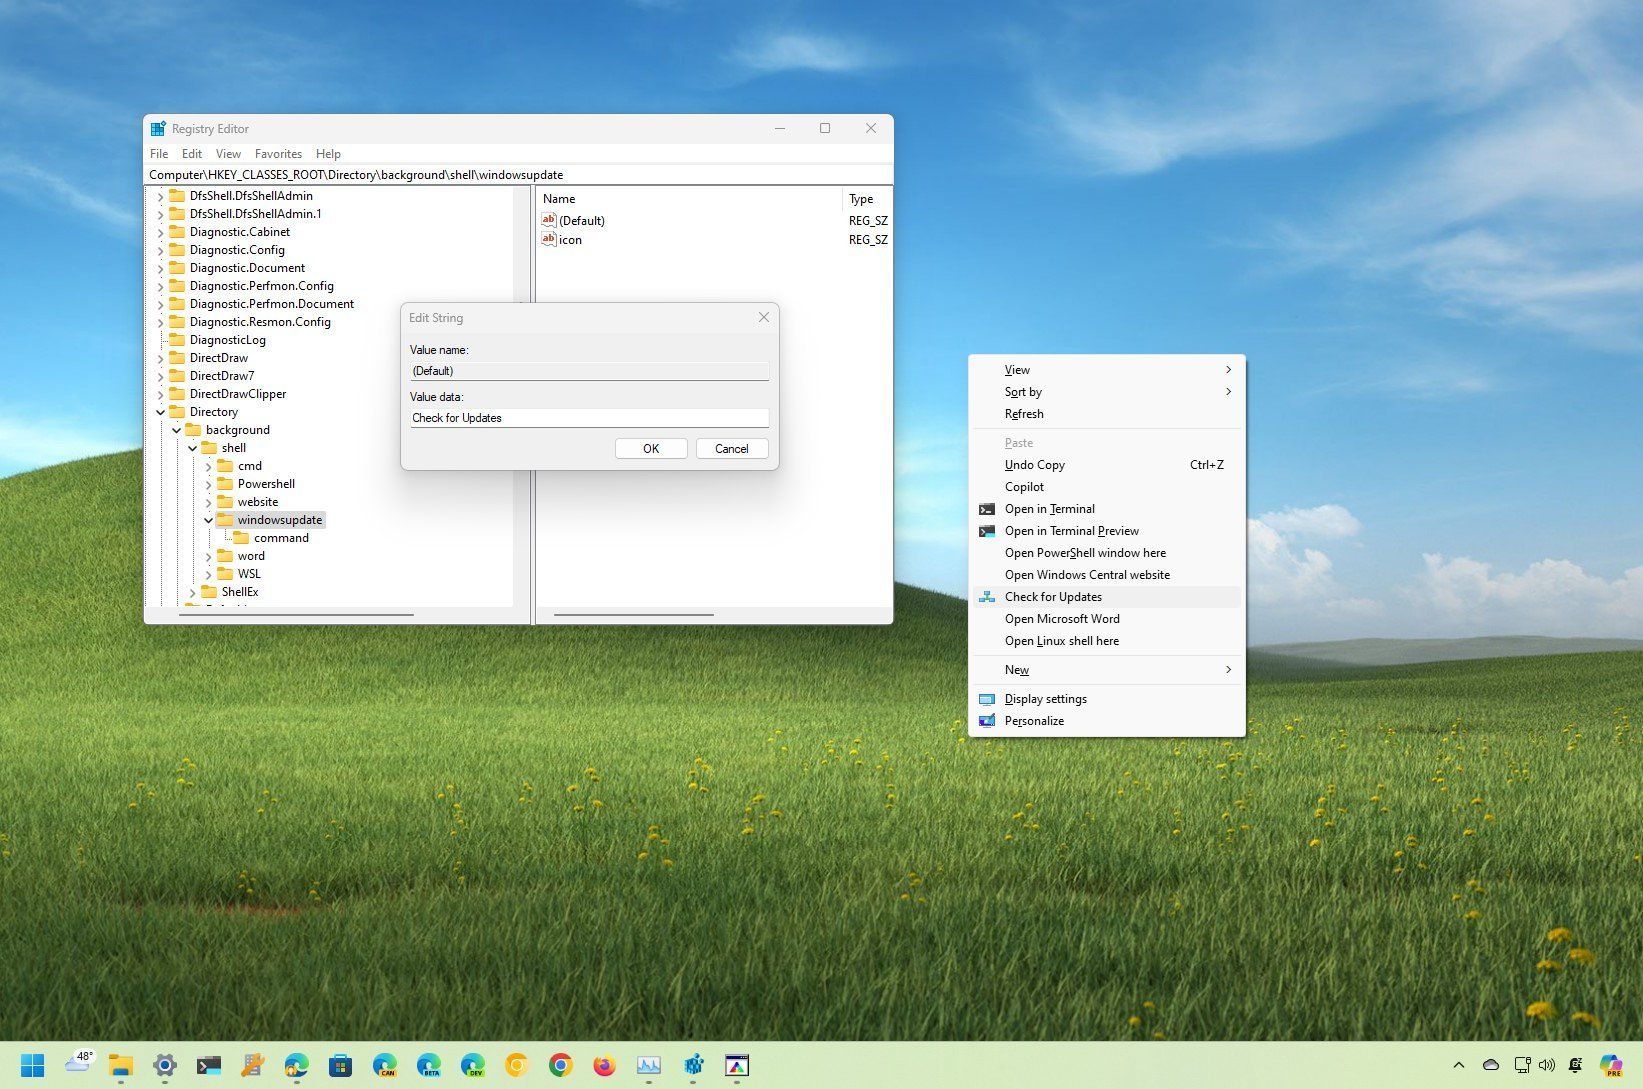The width and height of the screenshot is (1643, 1089).
Task: Expand the Powershell key
Action: [x=208, y=483]
